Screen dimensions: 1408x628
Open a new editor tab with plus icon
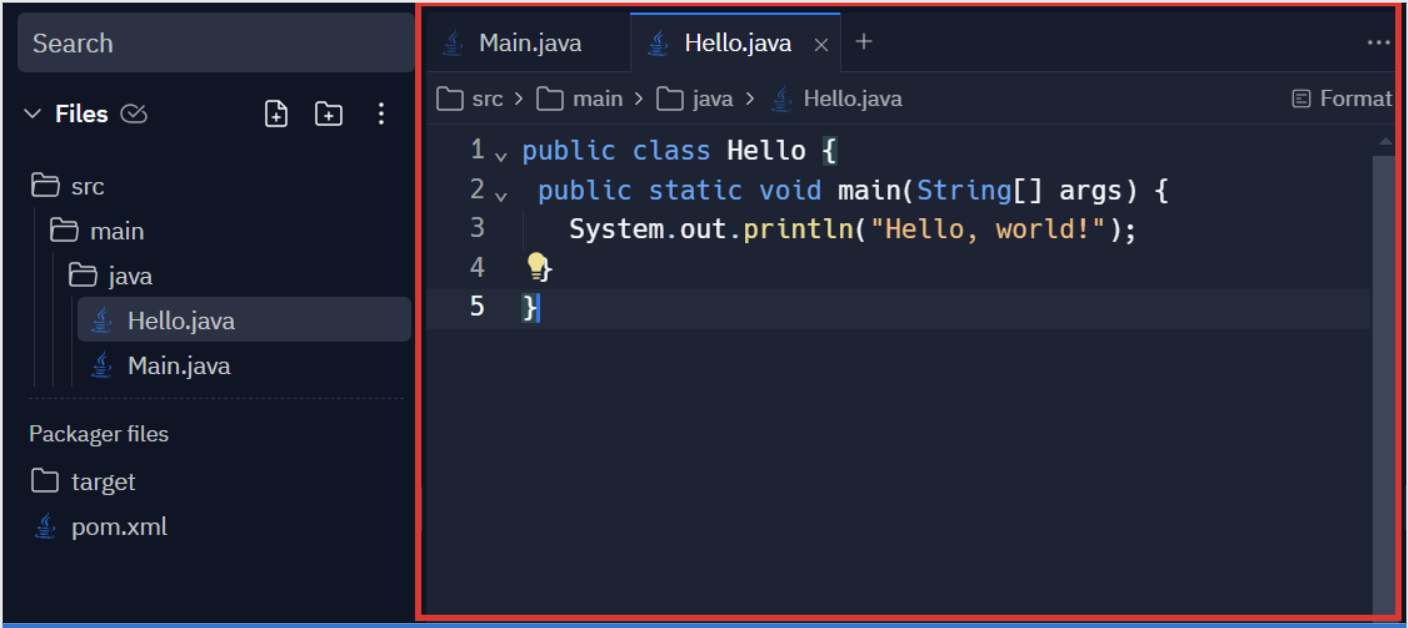(863, 42)
